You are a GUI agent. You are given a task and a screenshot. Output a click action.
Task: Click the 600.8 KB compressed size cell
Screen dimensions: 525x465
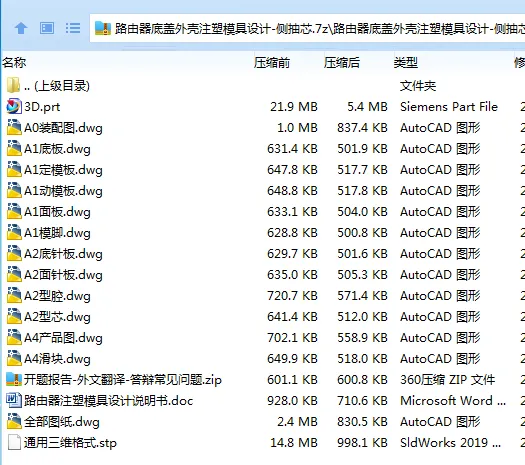click(x=362, y=380)
